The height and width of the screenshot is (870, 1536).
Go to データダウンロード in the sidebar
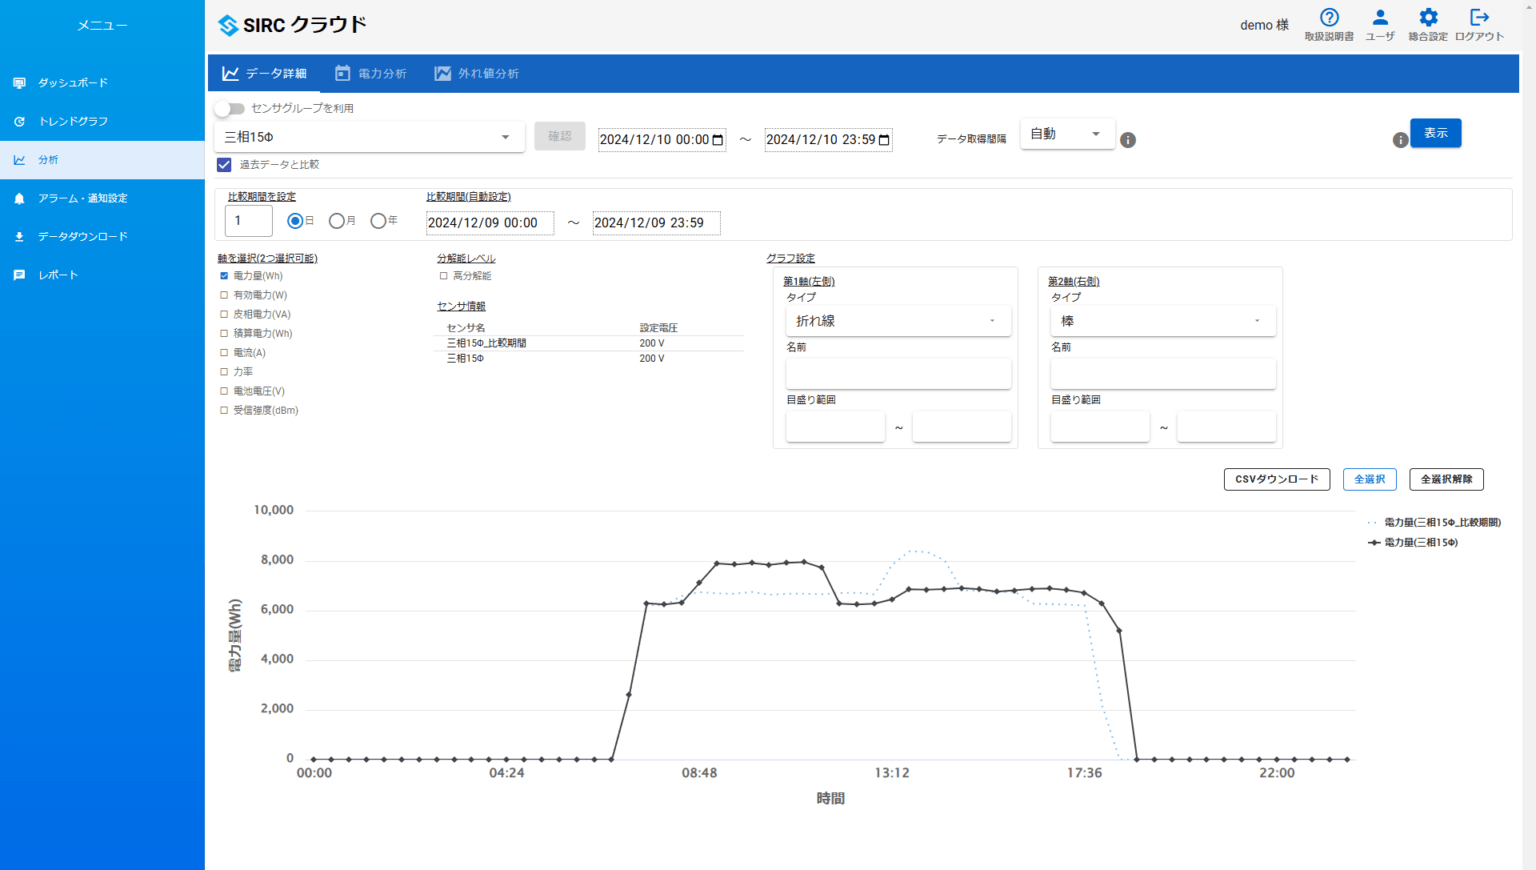pos(80,236)
